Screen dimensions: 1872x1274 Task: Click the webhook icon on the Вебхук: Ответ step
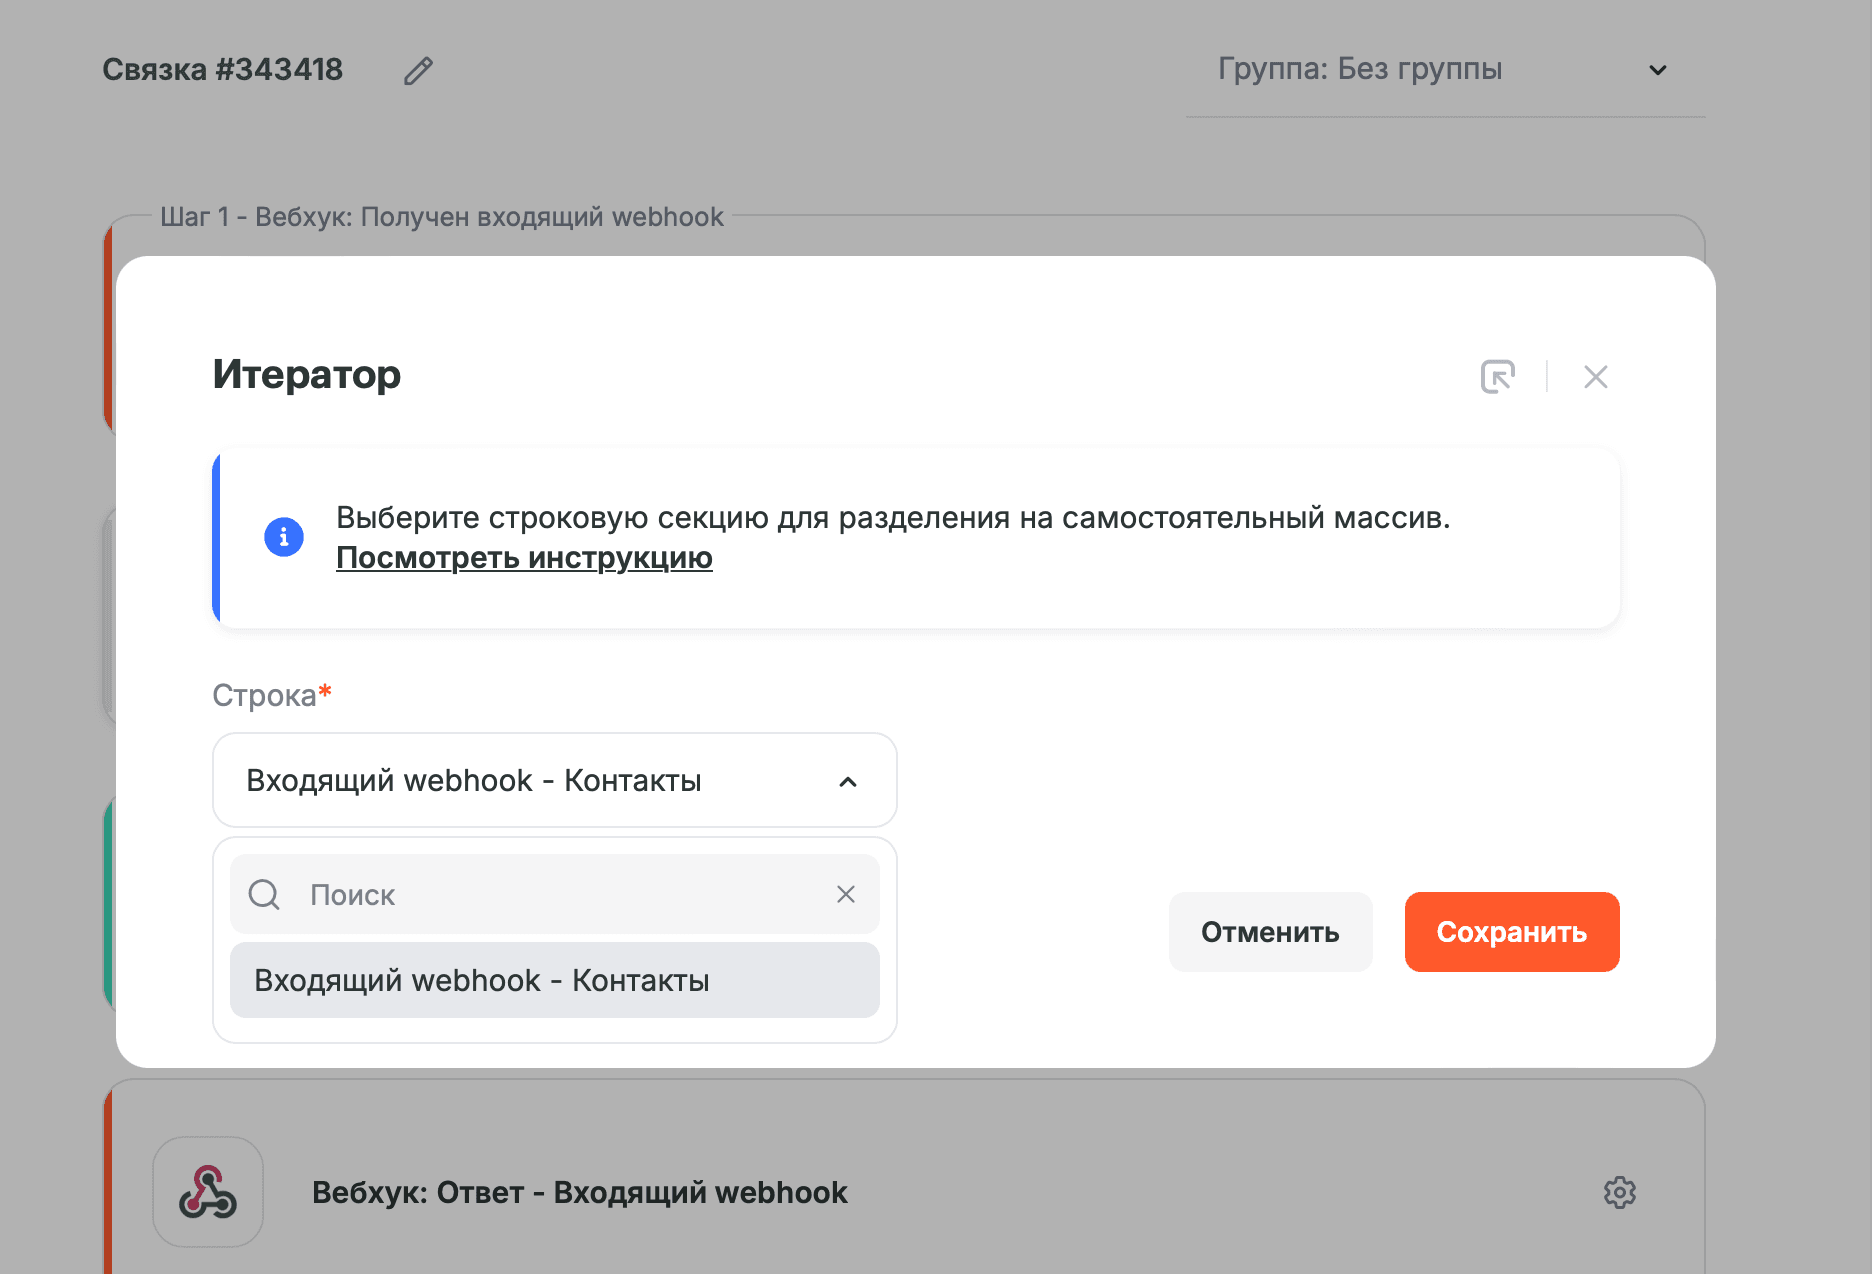(207, 1191)
